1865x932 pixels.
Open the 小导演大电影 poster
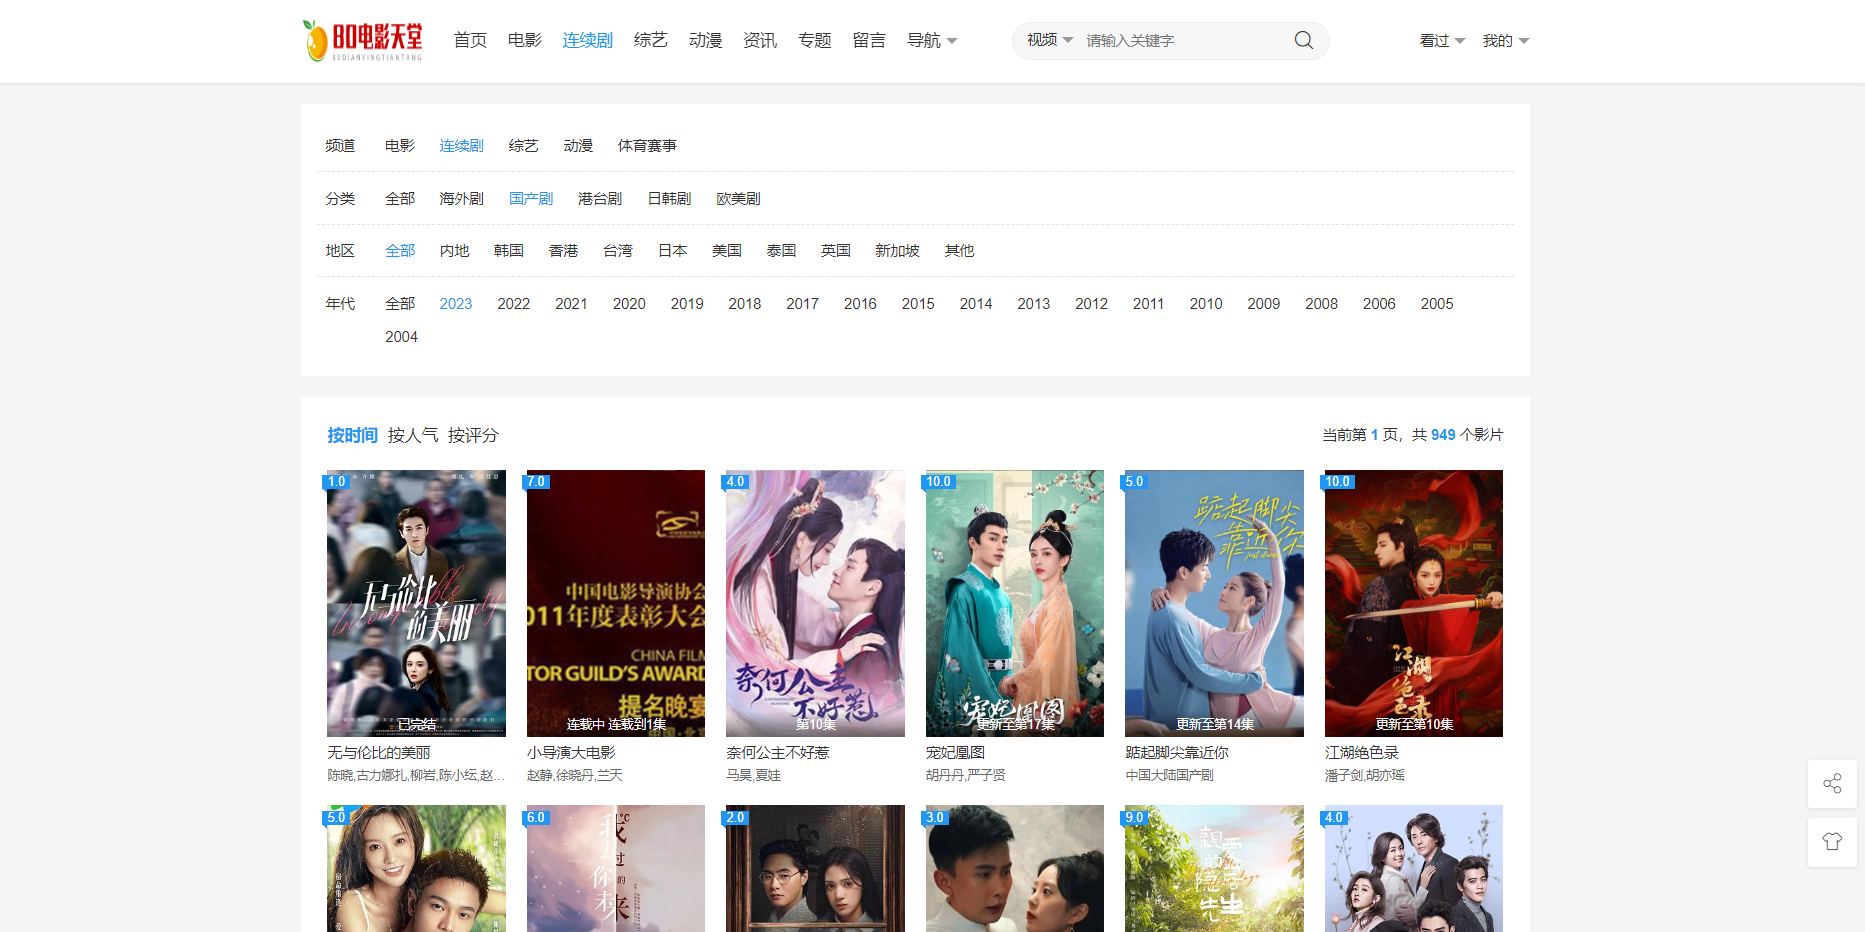coord(616,603)
